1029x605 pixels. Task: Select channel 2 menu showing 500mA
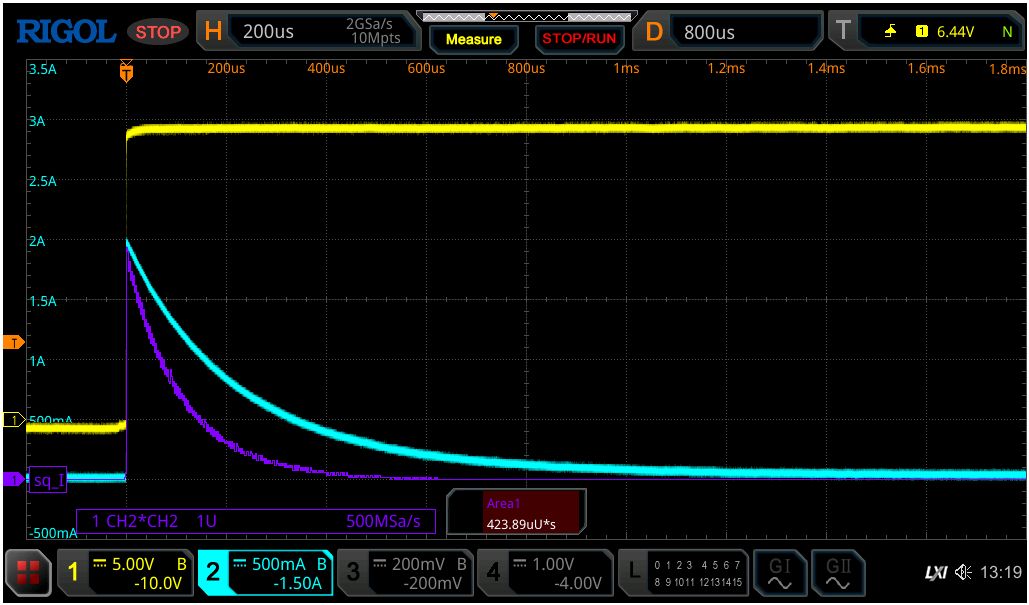tap(265, 572)
